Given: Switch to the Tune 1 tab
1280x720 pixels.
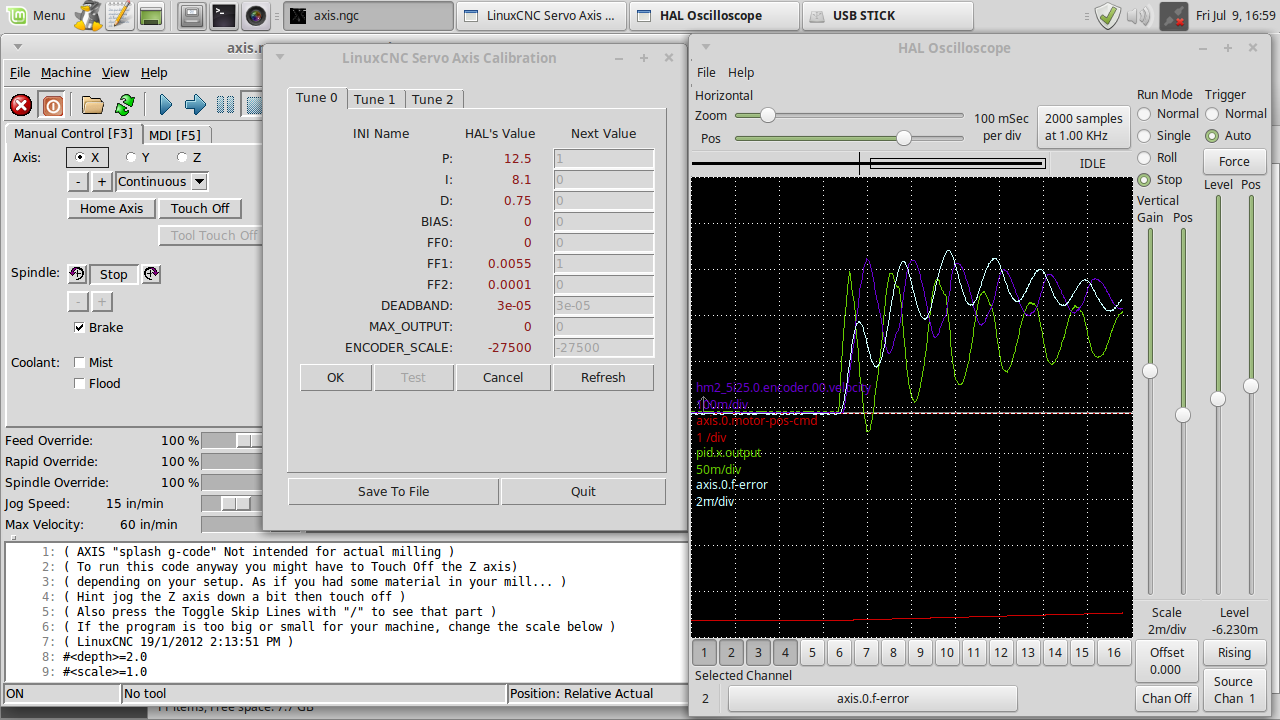Looking at the screenshot, I should click(375, 99).
